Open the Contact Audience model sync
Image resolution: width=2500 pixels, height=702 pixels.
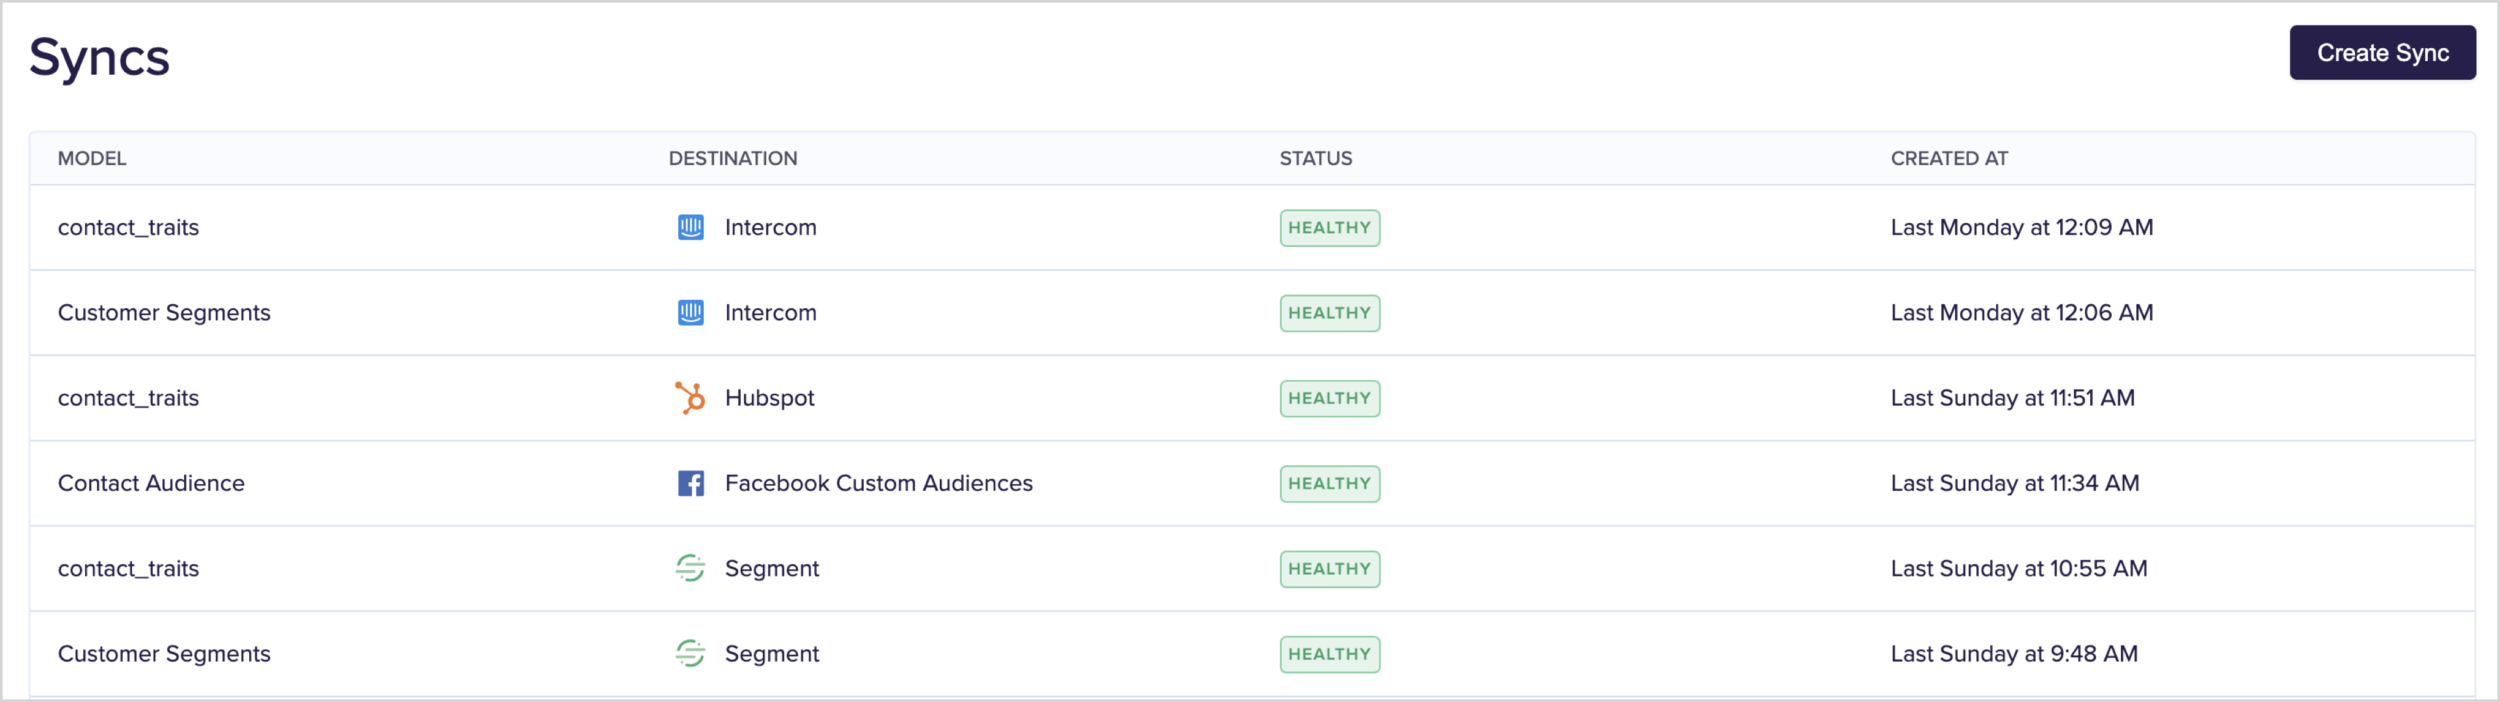pos(151,484)
